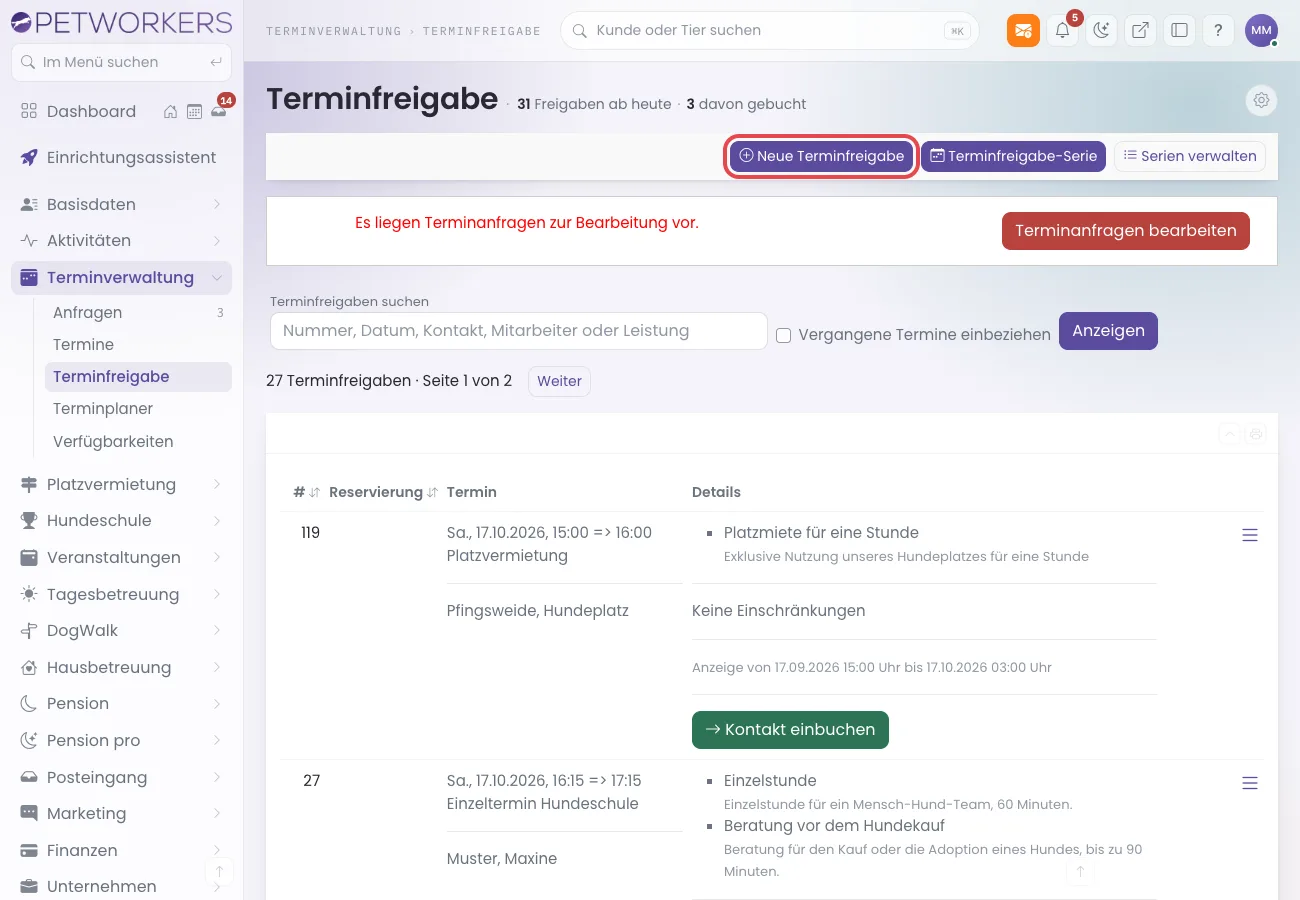1300x900 pixels.
Task: Open Einrichtungsassistent in the sidebar
Action: pos(121,158)
